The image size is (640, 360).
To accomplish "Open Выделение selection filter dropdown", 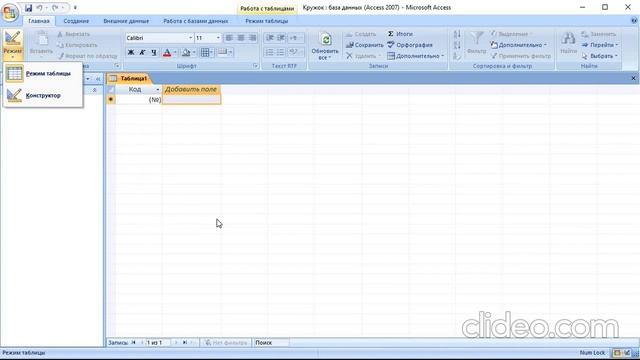I will click(x=511, y=34).
